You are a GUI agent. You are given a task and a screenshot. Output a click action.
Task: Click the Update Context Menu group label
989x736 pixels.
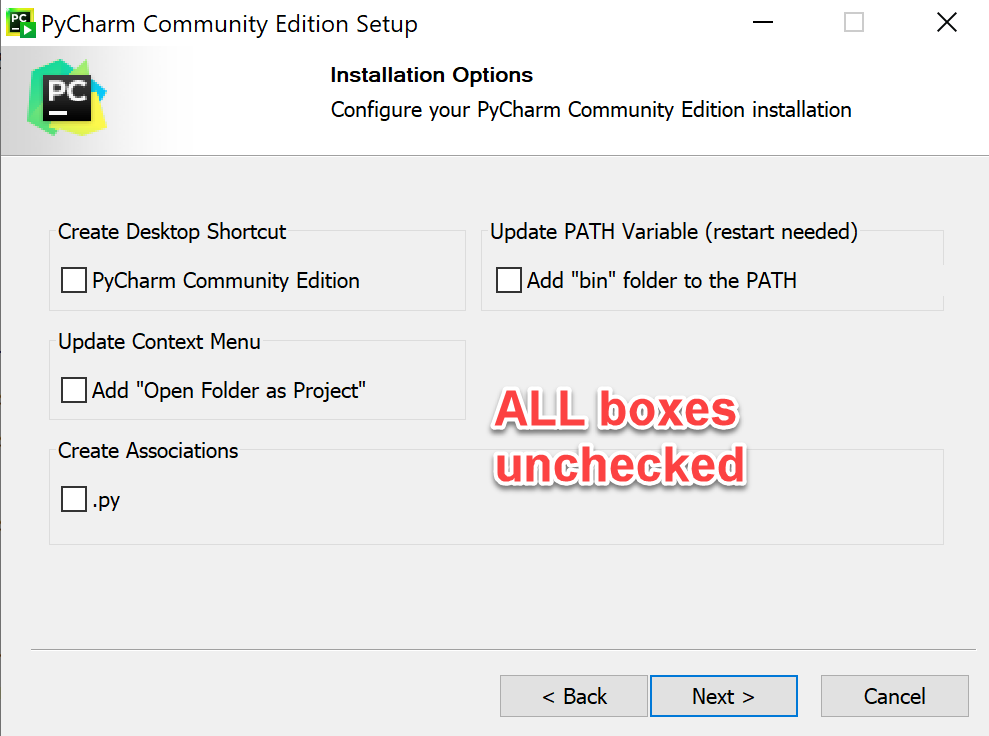pyautogui.click(x=160, y=341)
